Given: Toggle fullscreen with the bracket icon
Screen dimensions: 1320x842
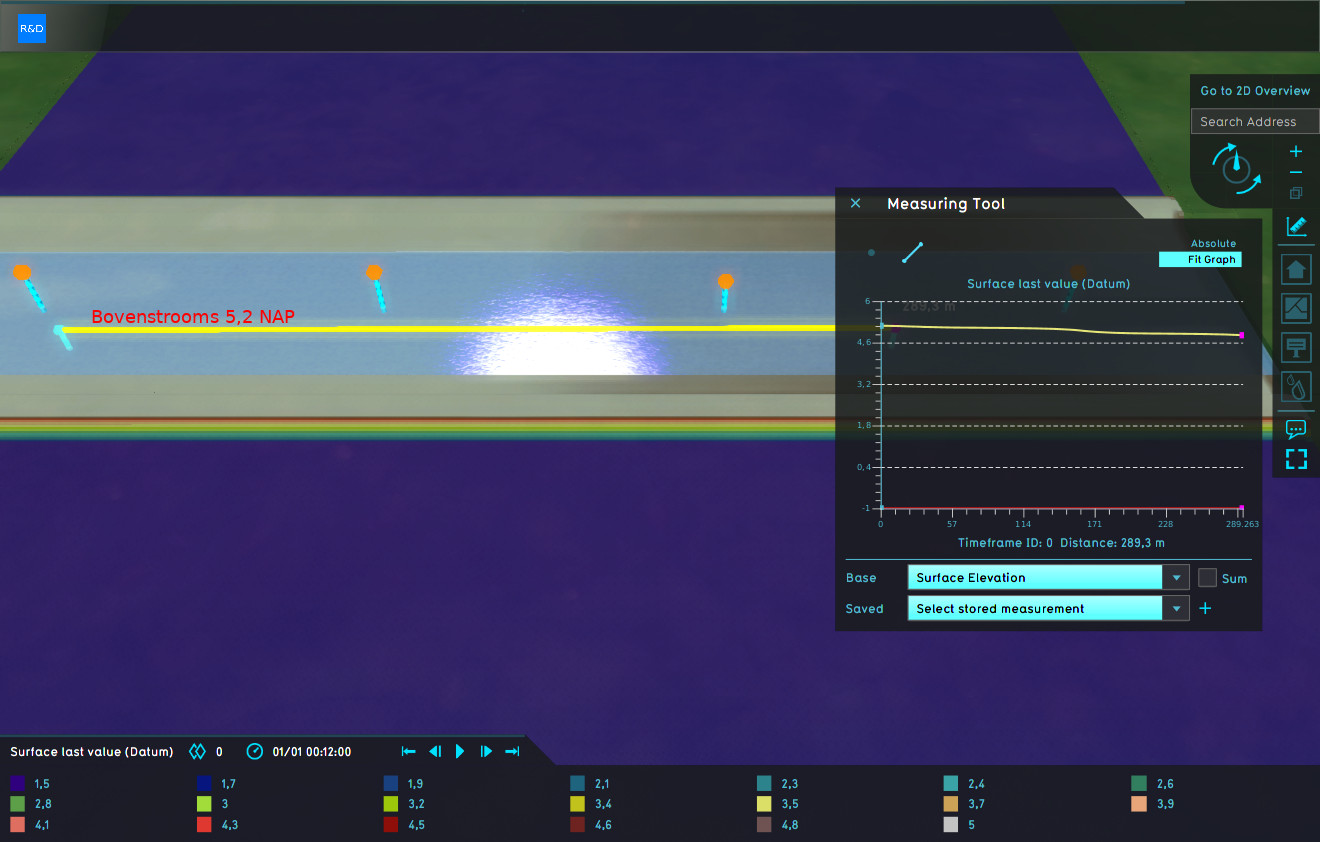Looking at the screenshot, I should pos(1296,459).
